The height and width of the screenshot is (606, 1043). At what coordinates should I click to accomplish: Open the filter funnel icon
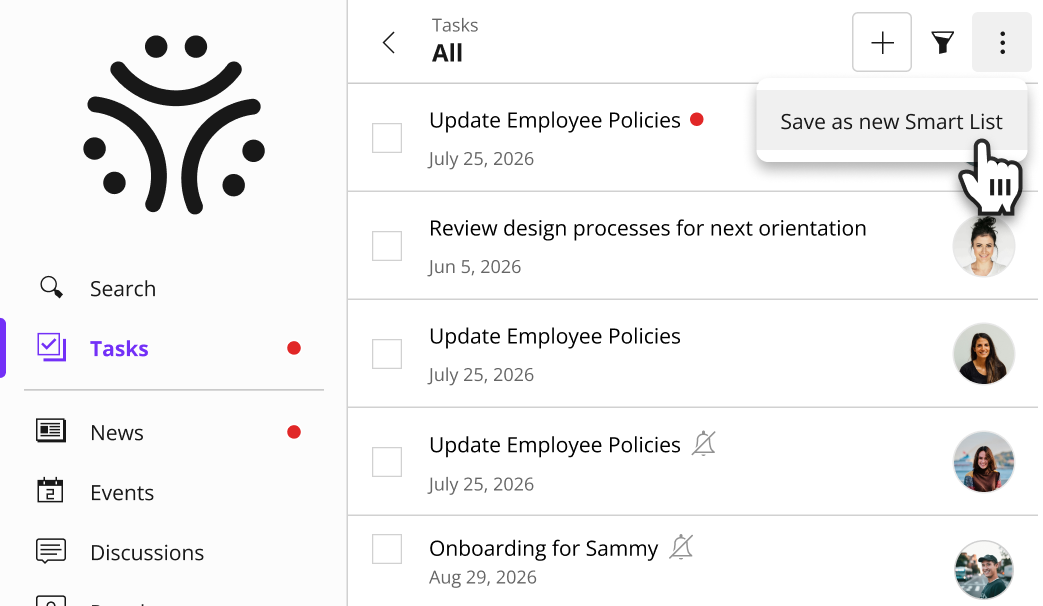click(942, 43)
